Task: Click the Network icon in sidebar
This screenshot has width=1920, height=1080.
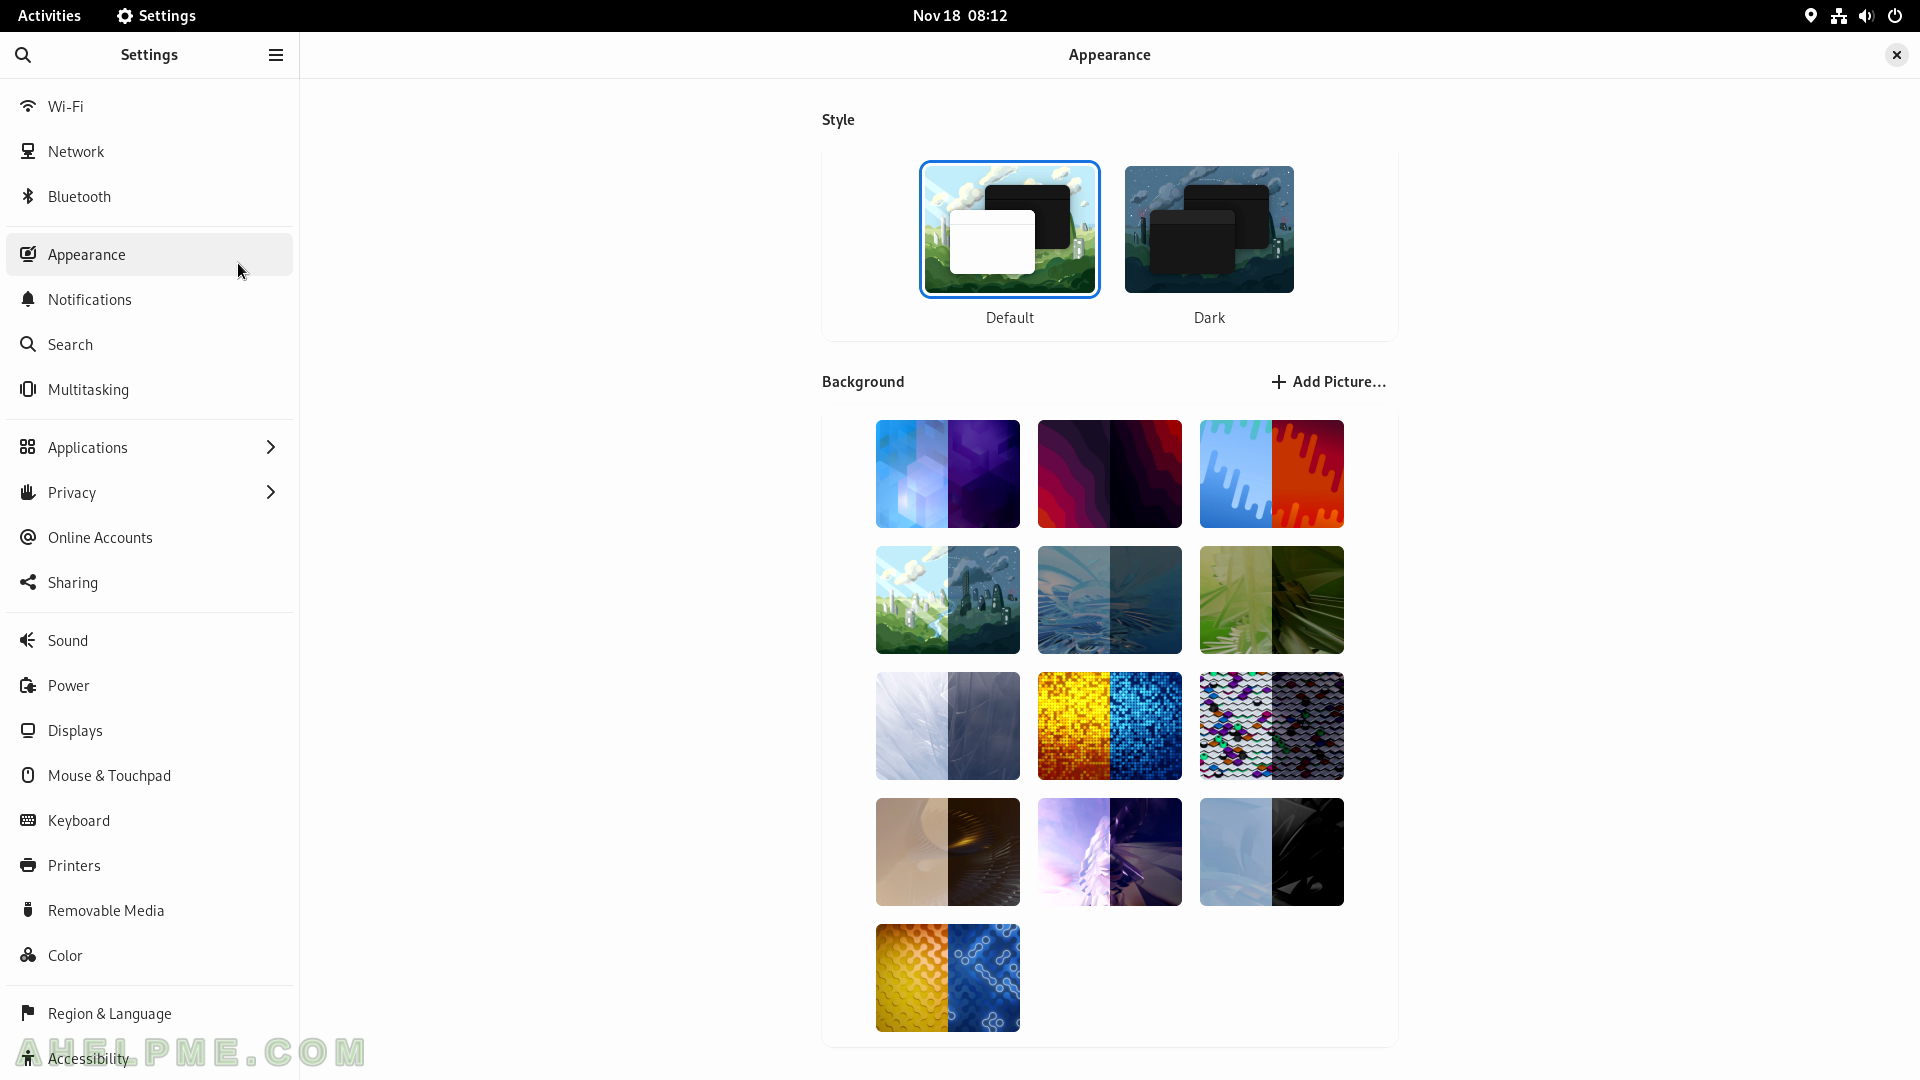Action: (28, 151)
